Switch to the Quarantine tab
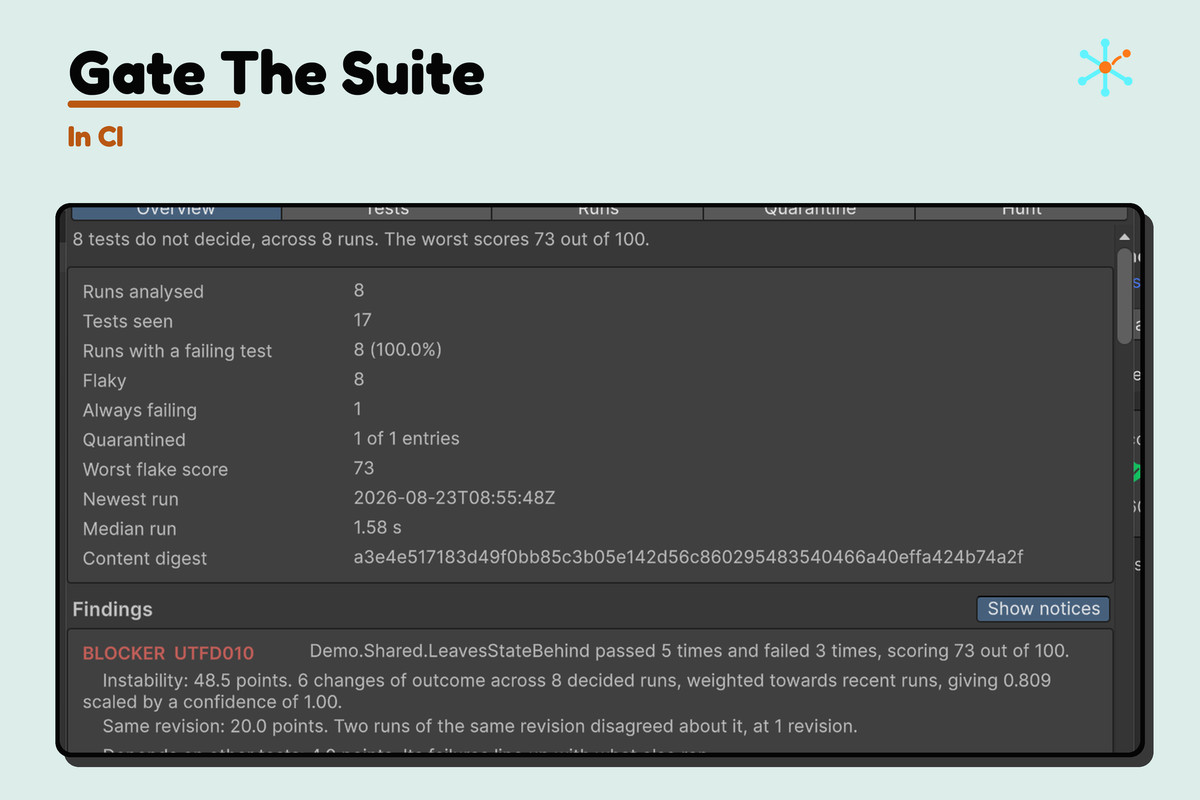Viewport: 1200px width, 800px height. (809, 212)
